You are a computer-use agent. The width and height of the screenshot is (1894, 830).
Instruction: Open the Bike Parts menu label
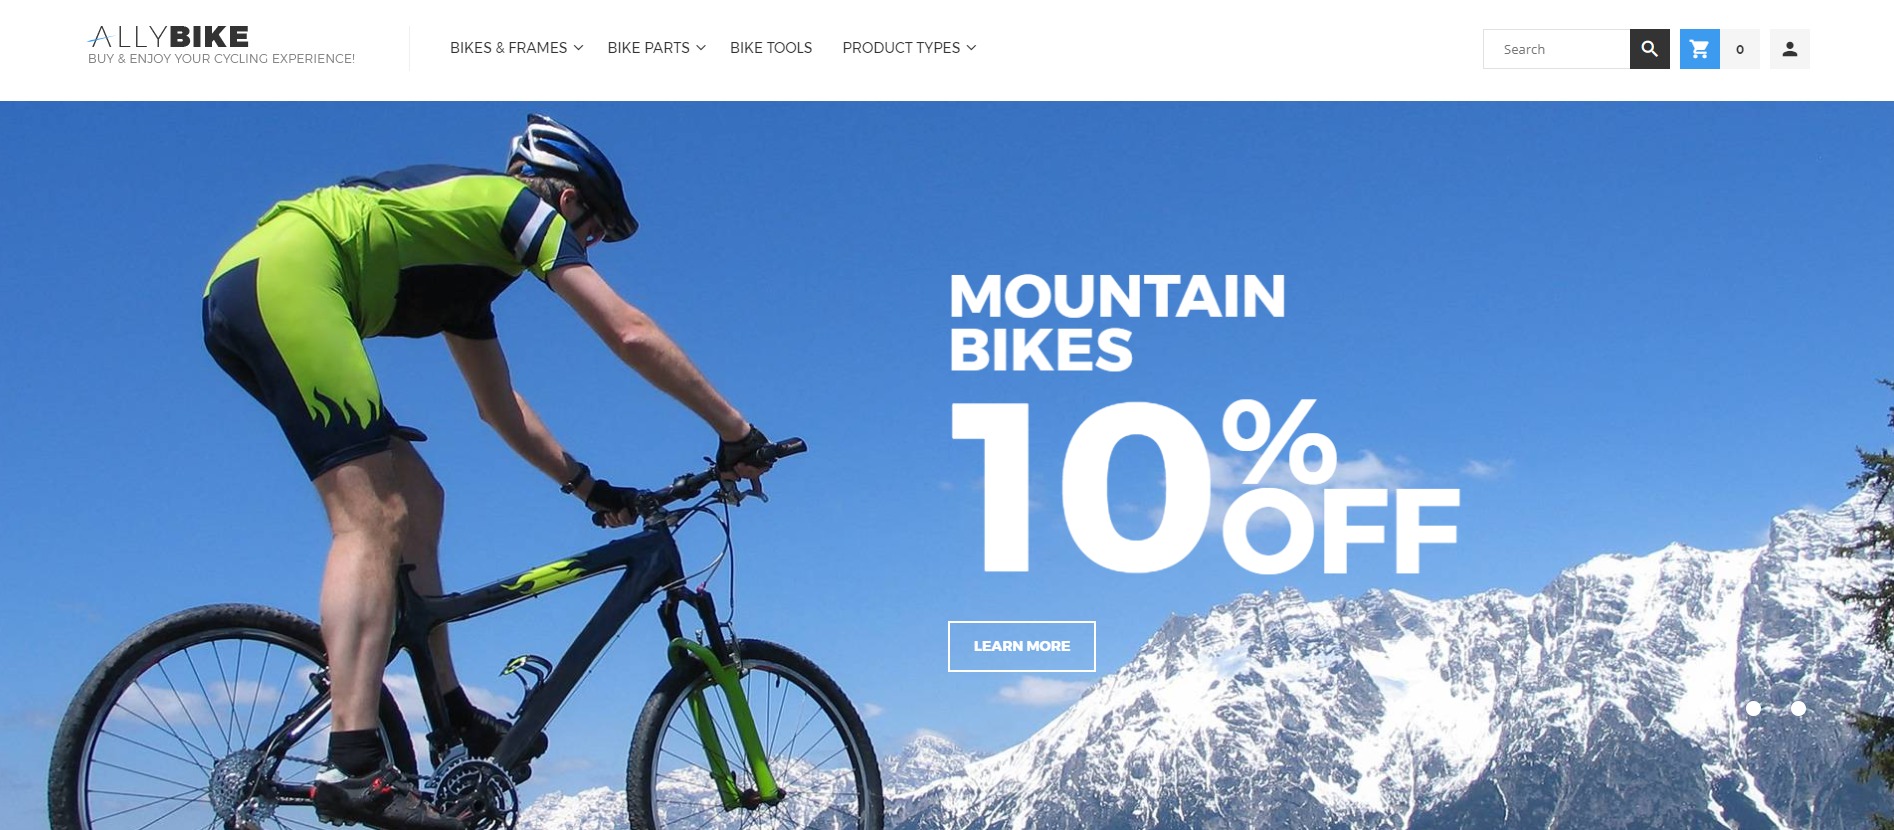click(x=648, y=48)
